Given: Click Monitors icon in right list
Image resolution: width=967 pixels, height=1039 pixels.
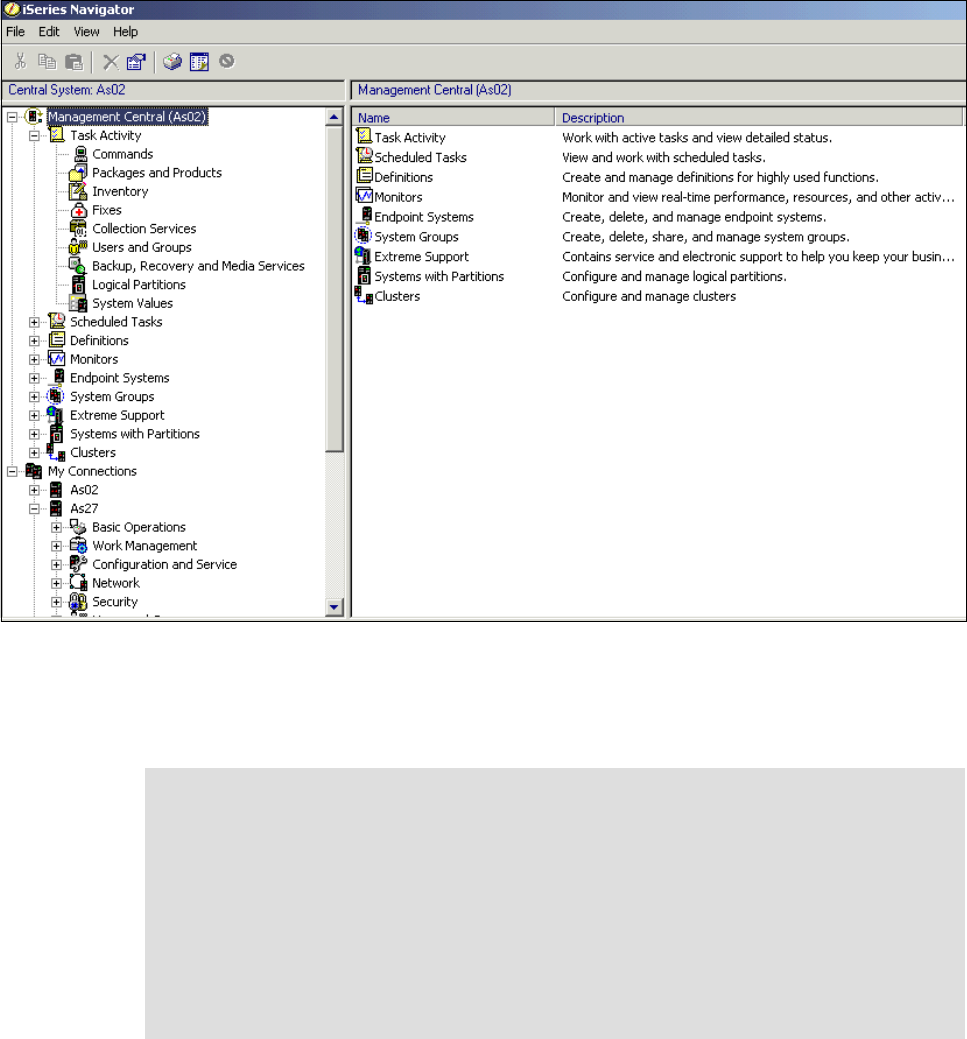Looking at the screenshot, I should 364,196.
